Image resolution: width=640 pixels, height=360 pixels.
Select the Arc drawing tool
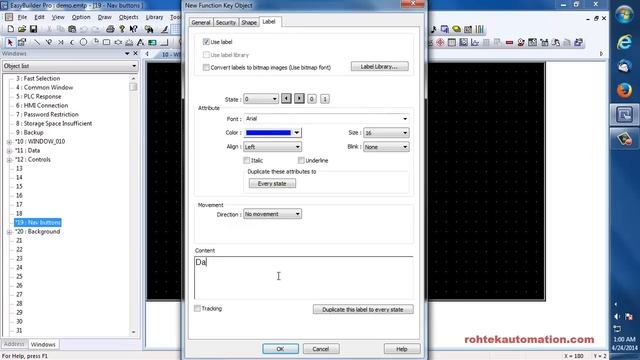tap(72, 42)
